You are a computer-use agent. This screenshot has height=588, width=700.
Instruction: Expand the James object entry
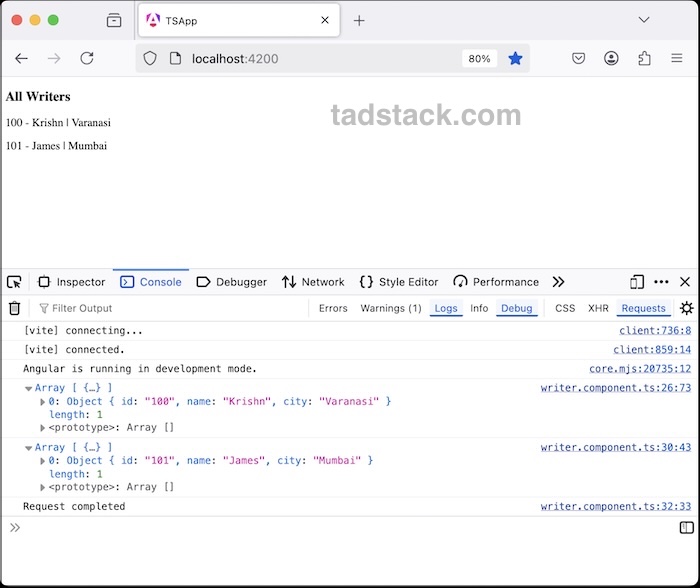click(x=42, y=461)
